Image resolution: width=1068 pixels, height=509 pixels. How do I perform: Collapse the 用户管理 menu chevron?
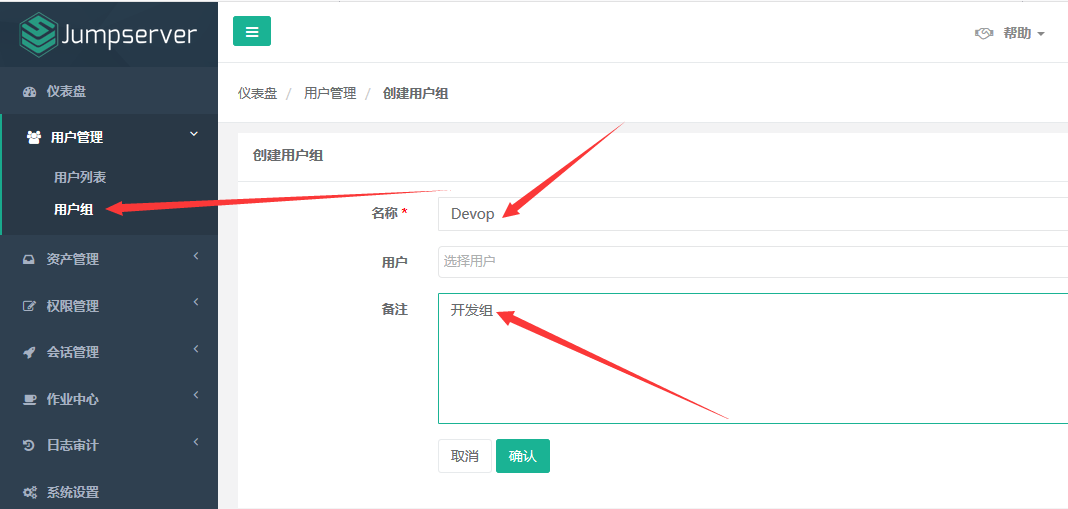click(194, 134)
